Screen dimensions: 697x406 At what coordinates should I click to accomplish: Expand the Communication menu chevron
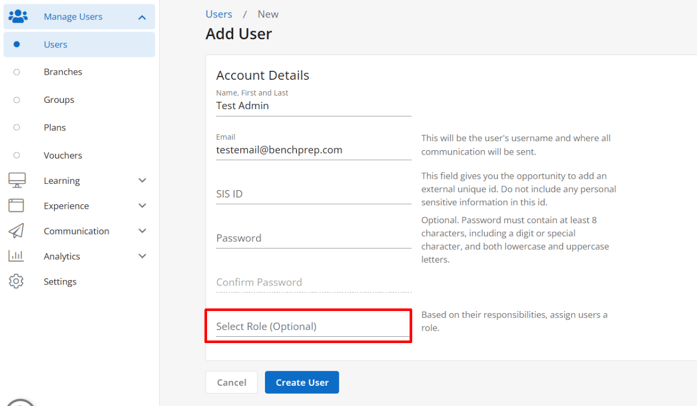click(142, 231)
